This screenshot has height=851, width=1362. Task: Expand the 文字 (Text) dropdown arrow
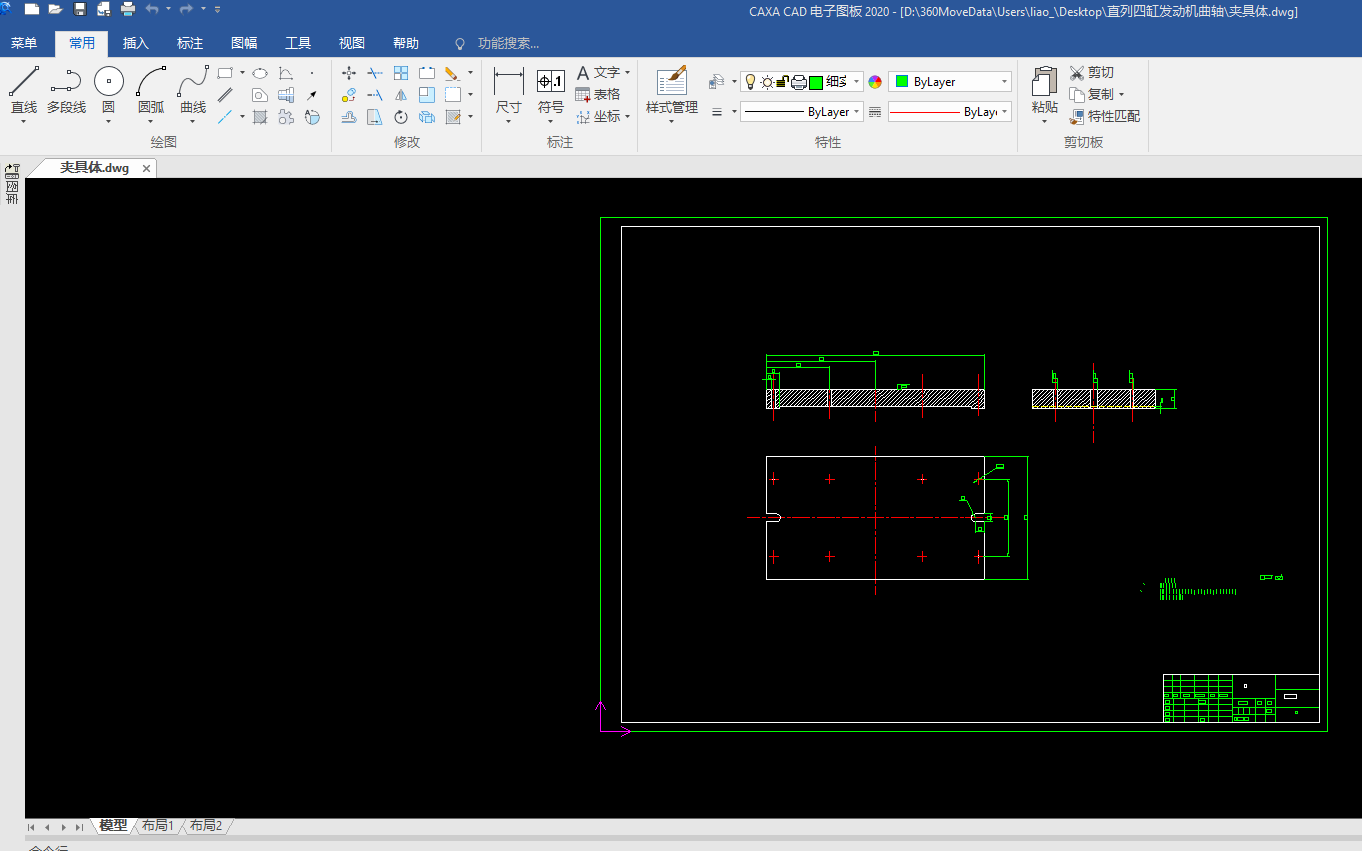point(627,73)
